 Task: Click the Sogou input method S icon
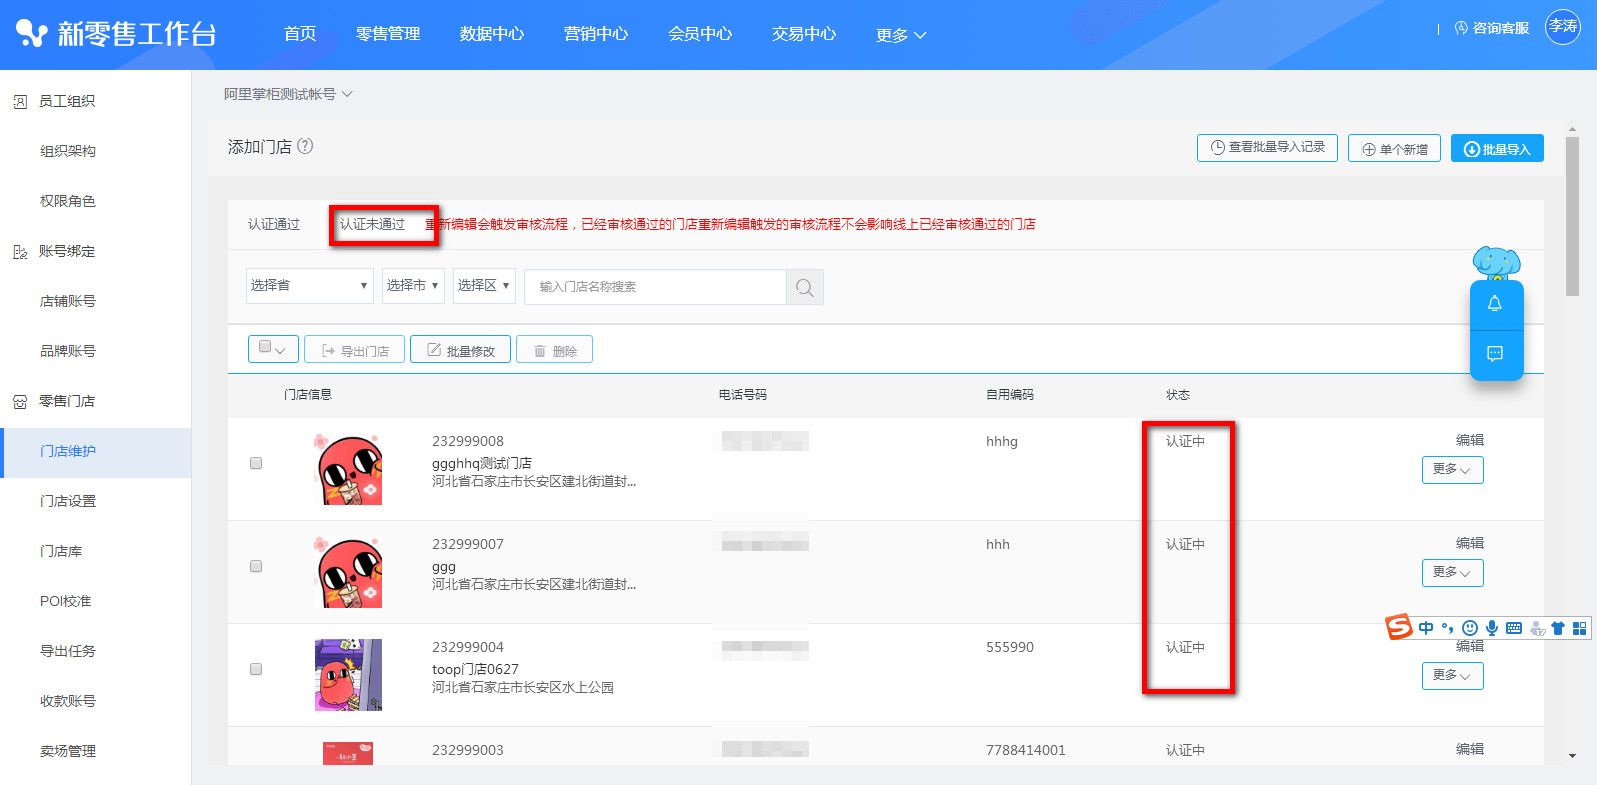1399,627
